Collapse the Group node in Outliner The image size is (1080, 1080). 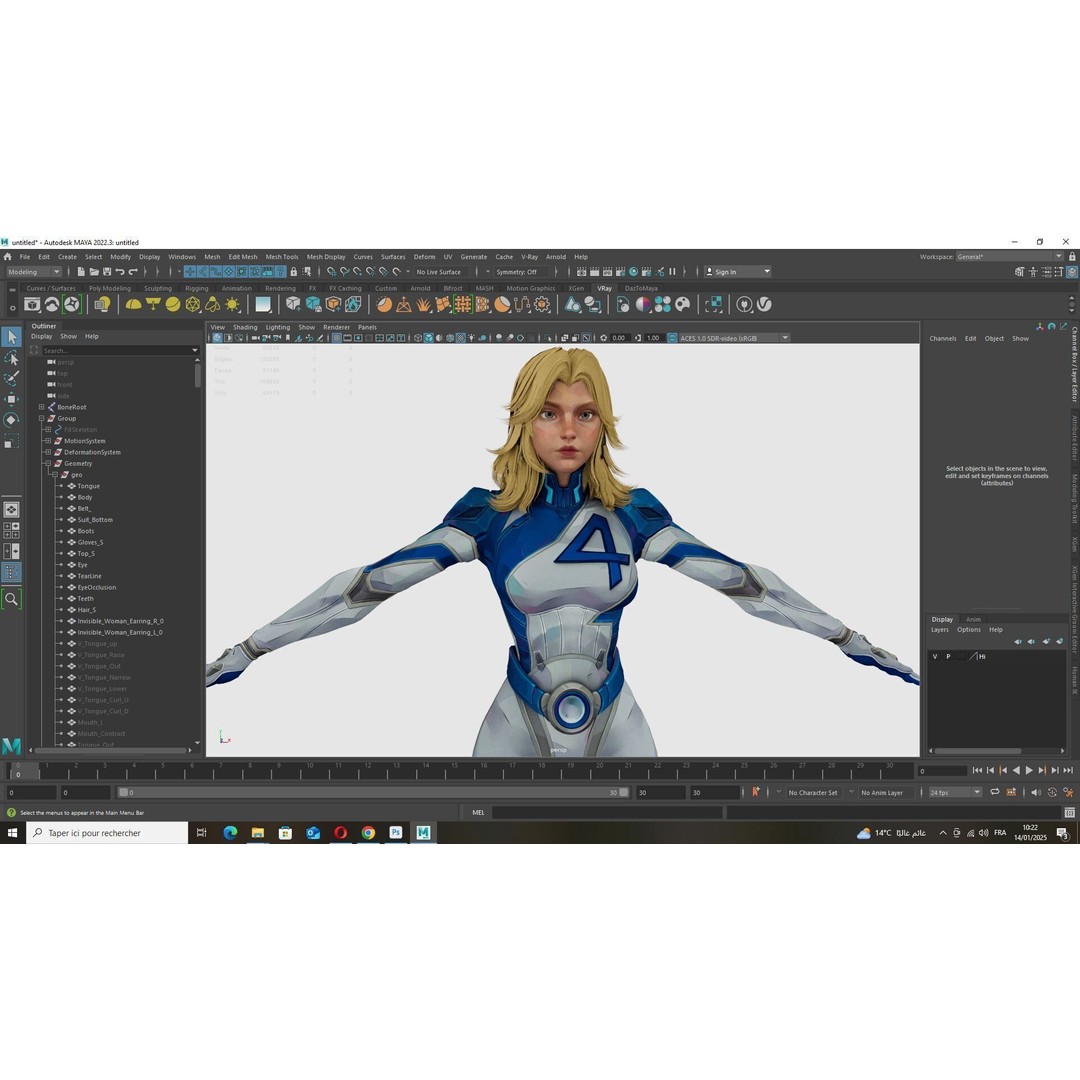(41, 418)
